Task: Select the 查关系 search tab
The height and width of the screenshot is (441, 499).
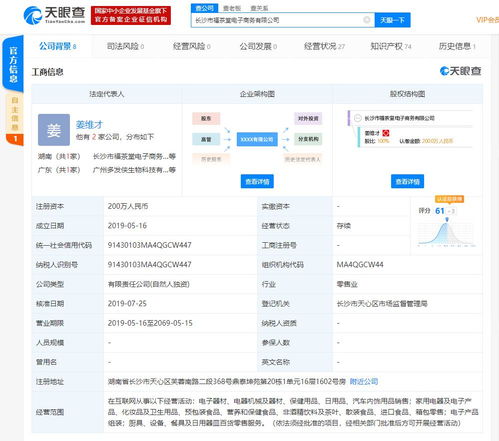Action: (259, 8)
